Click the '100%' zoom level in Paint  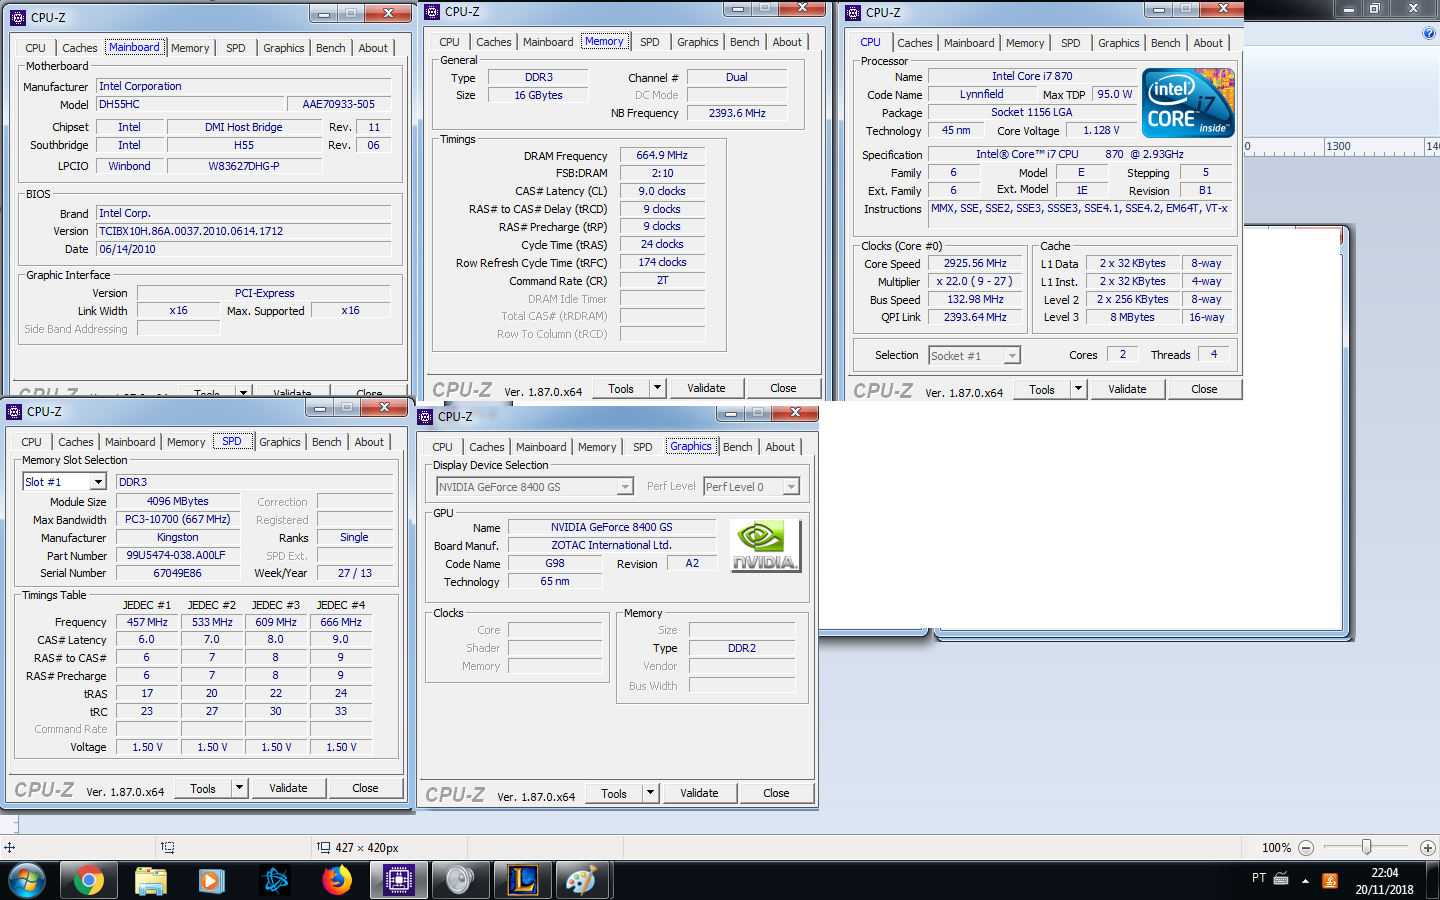tap(1276, 848)
